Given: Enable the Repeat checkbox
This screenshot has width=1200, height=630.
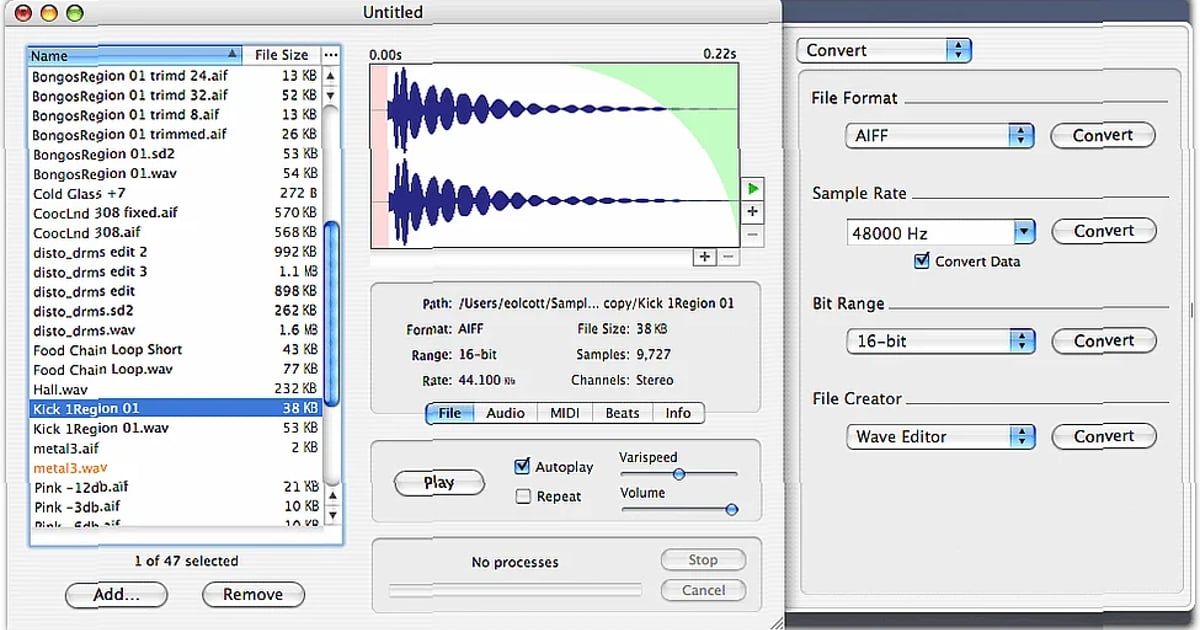Looking at the screenshot, I should [x=524, y=495].
